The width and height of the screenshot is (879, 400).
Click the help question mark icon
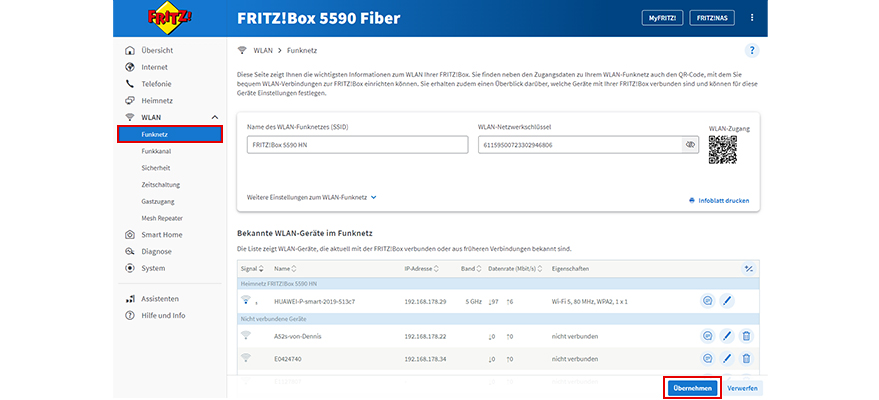pos(751,50)
